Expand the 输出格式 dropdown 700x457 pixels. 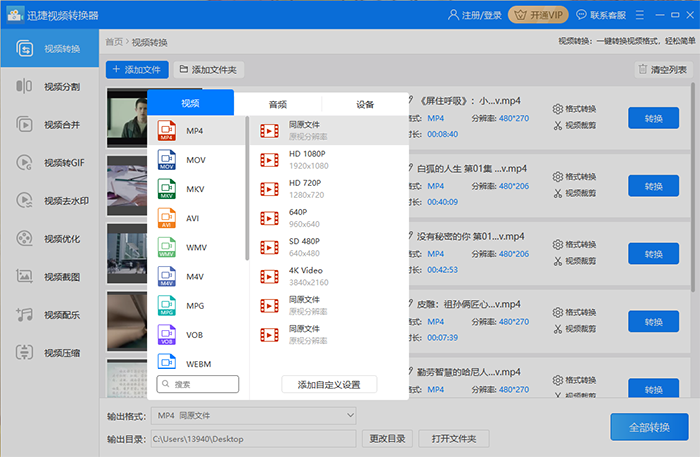(253, 415)
